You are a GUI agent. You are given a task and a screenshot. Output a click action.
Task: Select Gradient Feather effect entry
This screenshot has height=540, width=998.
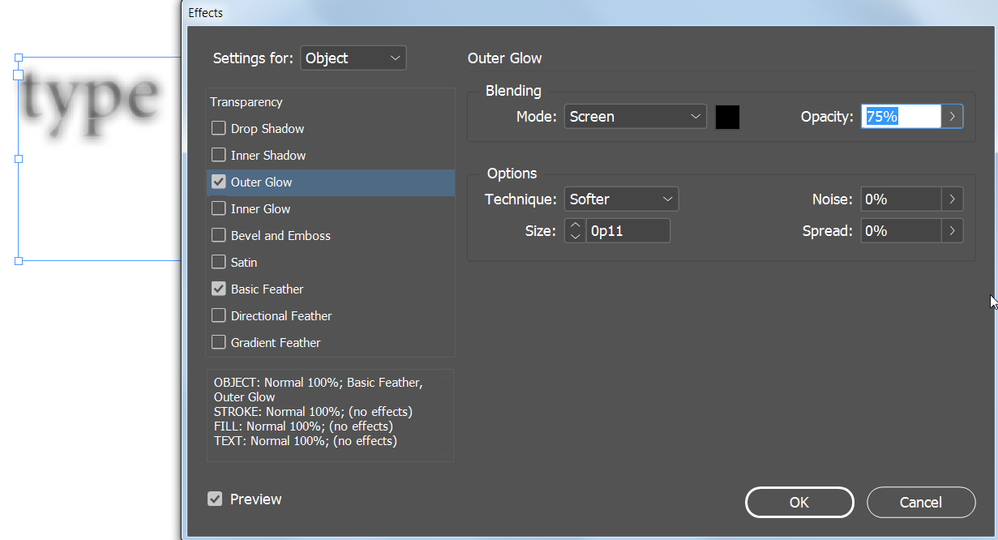tap(276, 342)
